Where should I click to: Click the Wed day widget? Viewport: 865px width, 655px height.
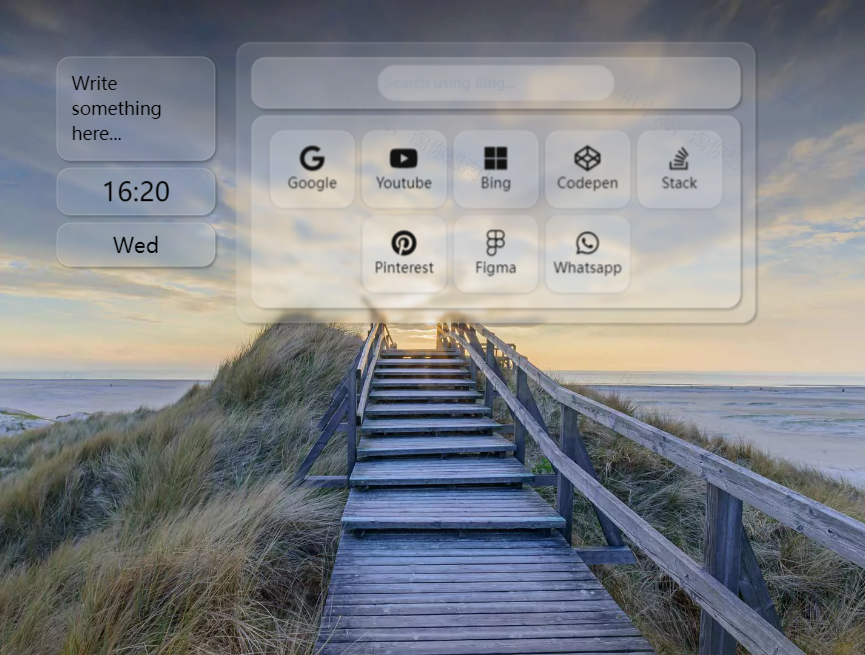(136, 245)
